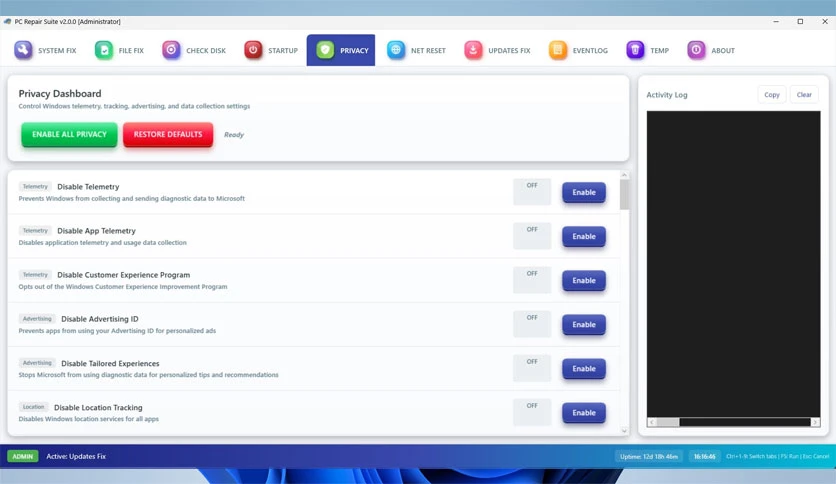Viewport: 836px width, 484px height.
Task: Click the ADMIN badge in status bar
Action: (x=22, y=456)
